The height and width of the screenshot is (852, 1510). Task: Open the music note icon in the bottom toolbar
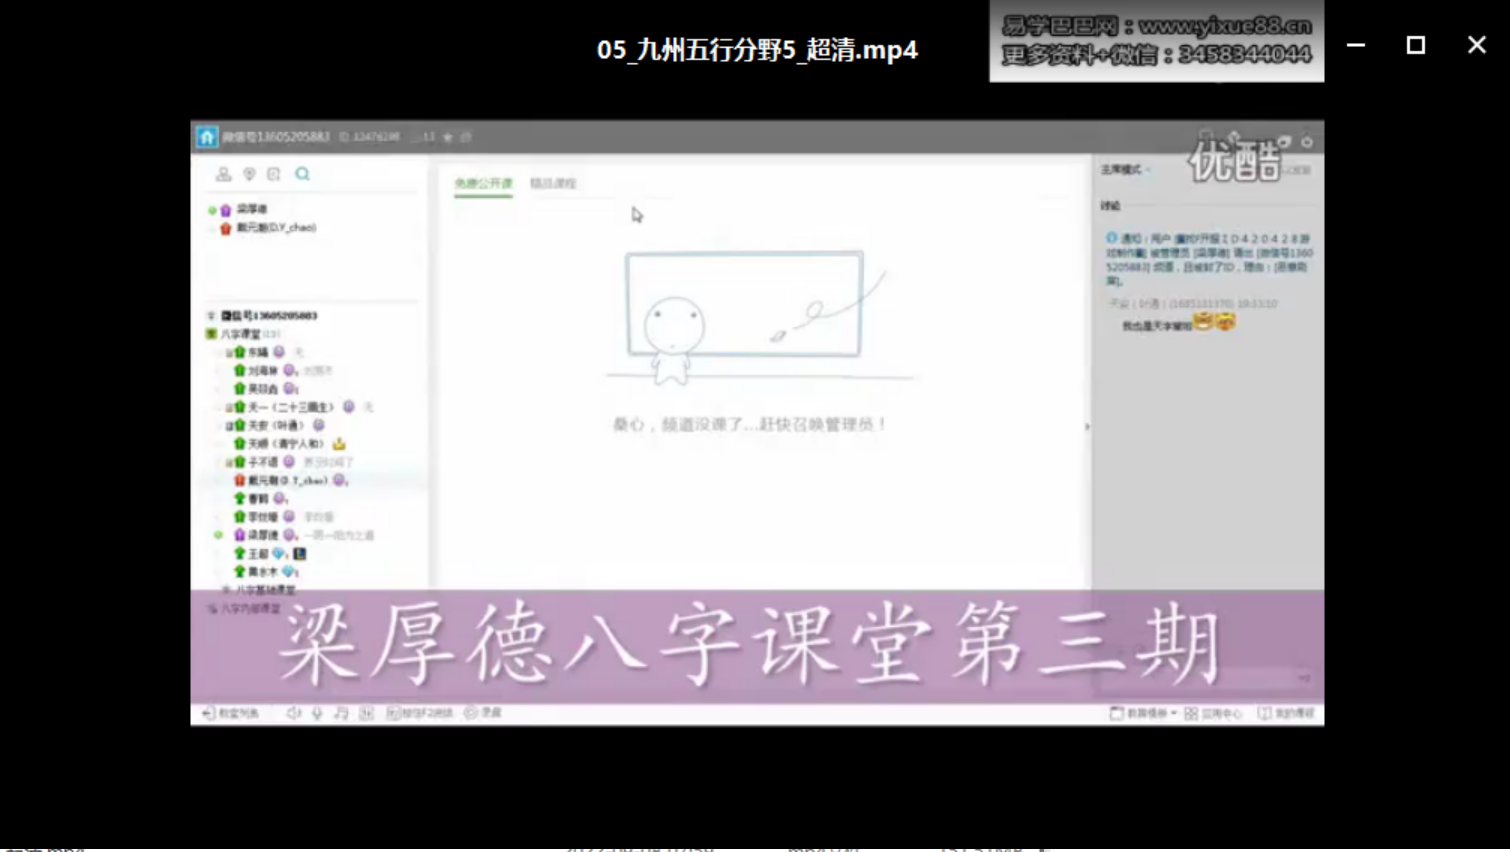(x=341, y=712)
